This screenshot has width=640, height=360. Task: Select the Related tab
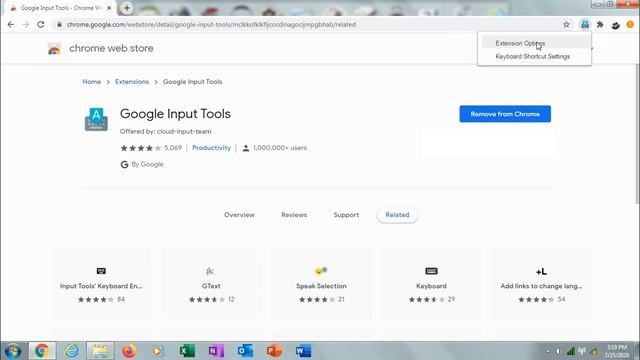[397, 215]
